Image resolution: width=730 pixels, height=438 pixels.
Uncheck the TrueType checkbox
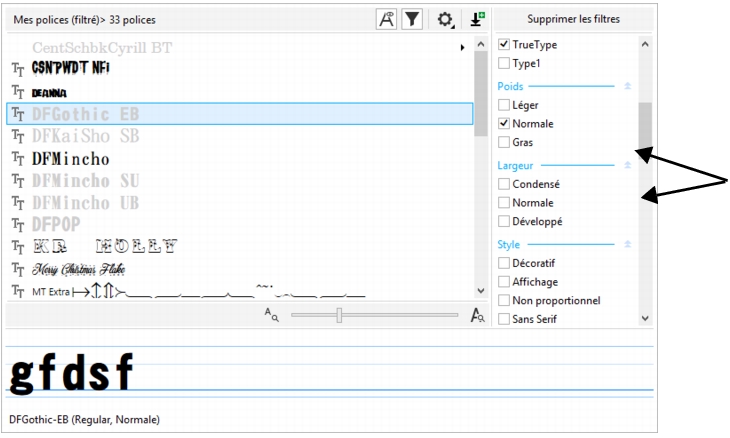click(x=504, y=45)
